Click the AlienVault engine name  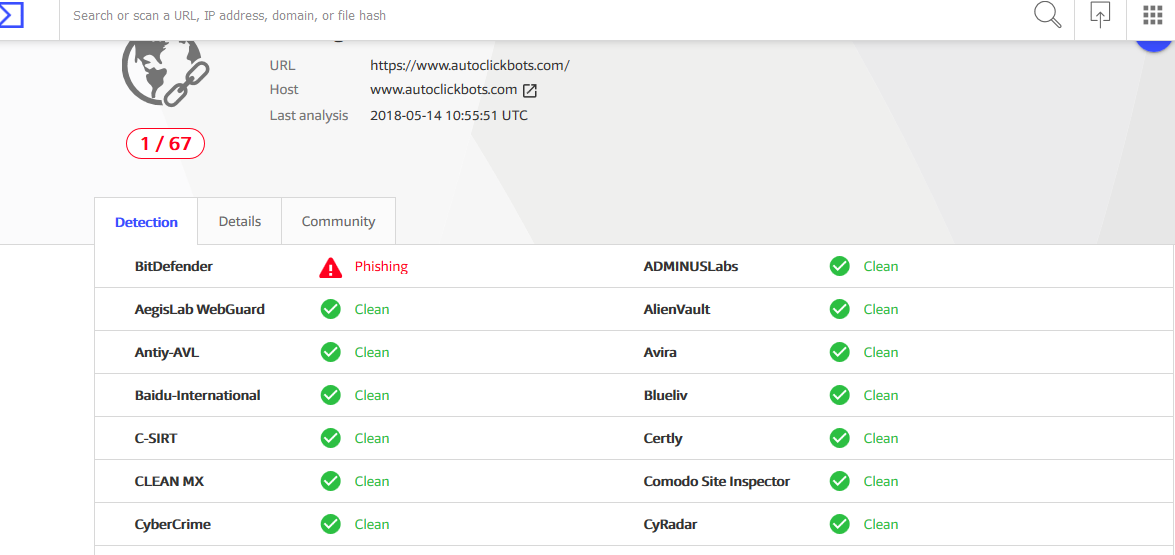pyautogui.click(x=677, y=309)
